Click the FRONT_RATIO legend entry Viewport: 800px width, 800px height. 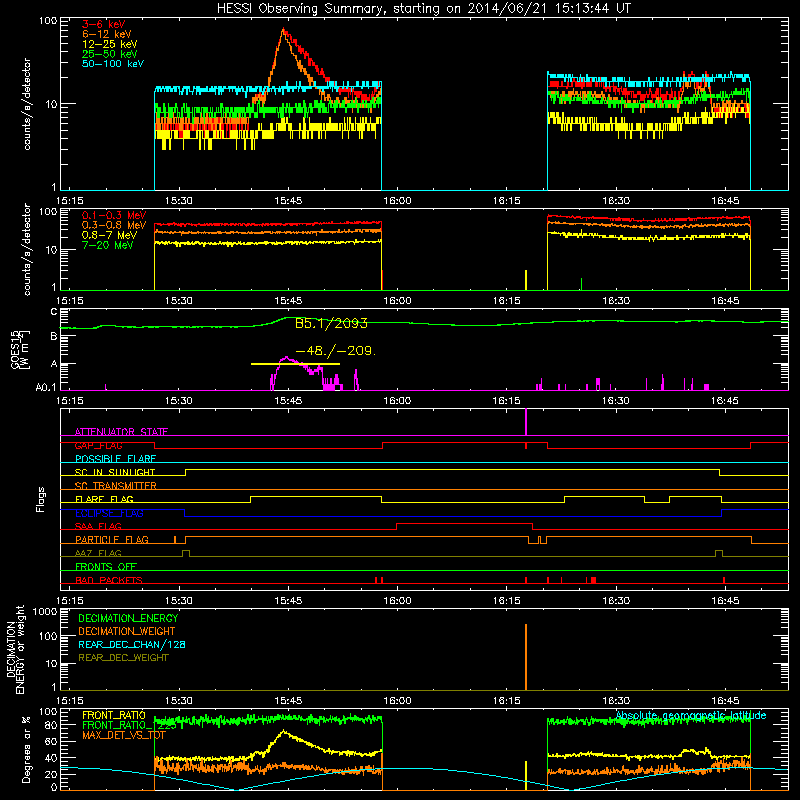(114, 715)
